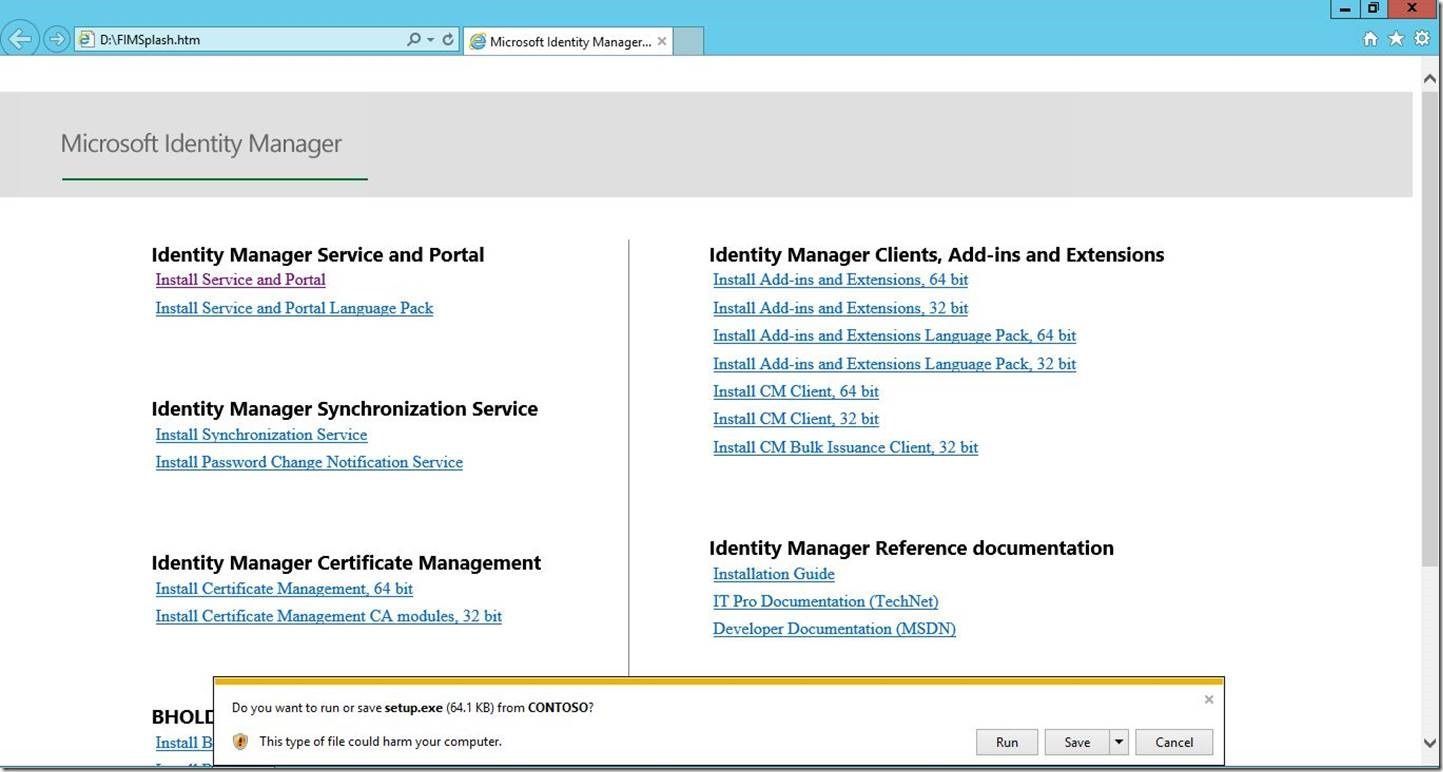Open browser Tools gear icon
The height and width of the screenshot is (772, 1443).
pos(1422,39)
